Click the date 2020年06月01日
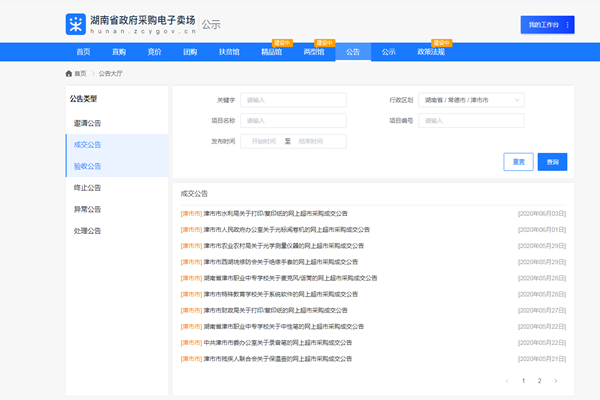600x400 pixels. coord(542,230)
